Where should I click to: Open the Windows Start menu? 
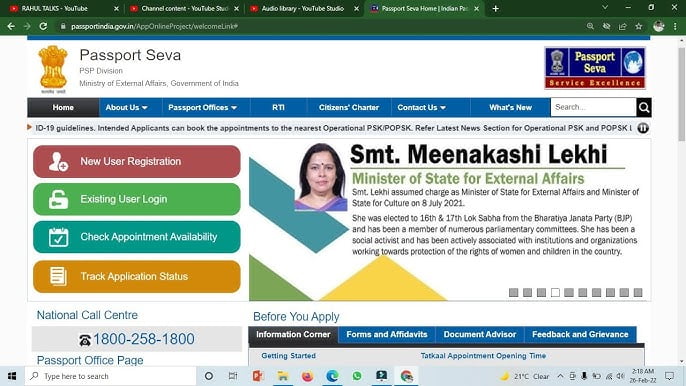click(12, 376)
